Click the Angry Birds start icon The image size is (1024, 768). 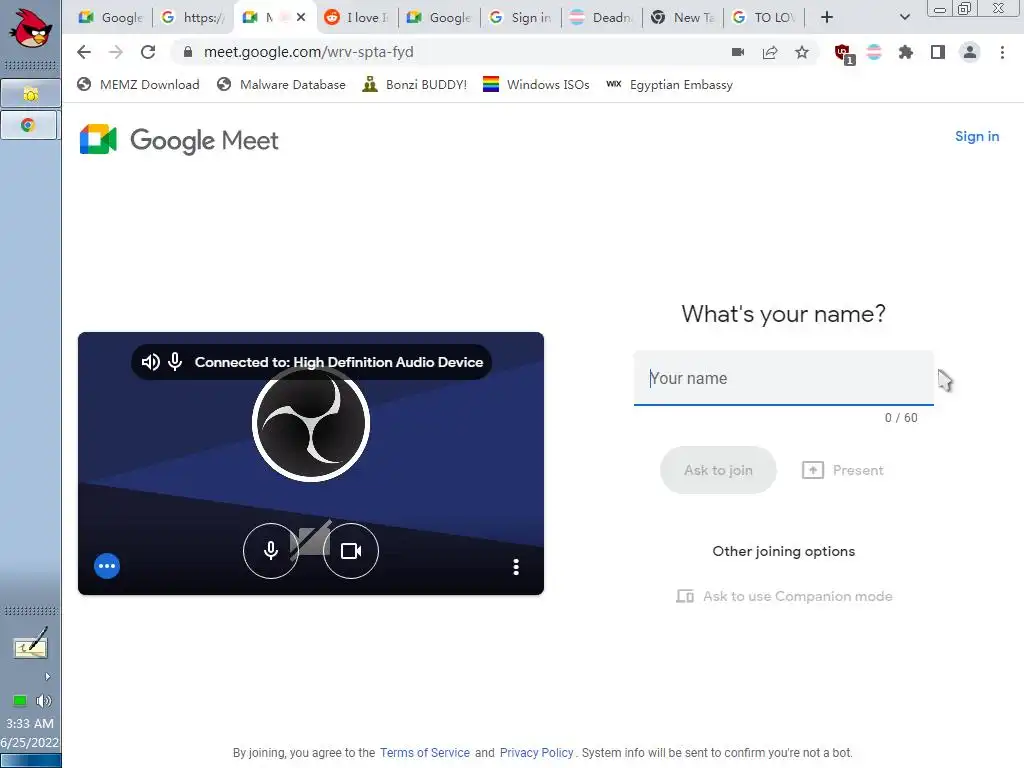(x=30, y=29)
